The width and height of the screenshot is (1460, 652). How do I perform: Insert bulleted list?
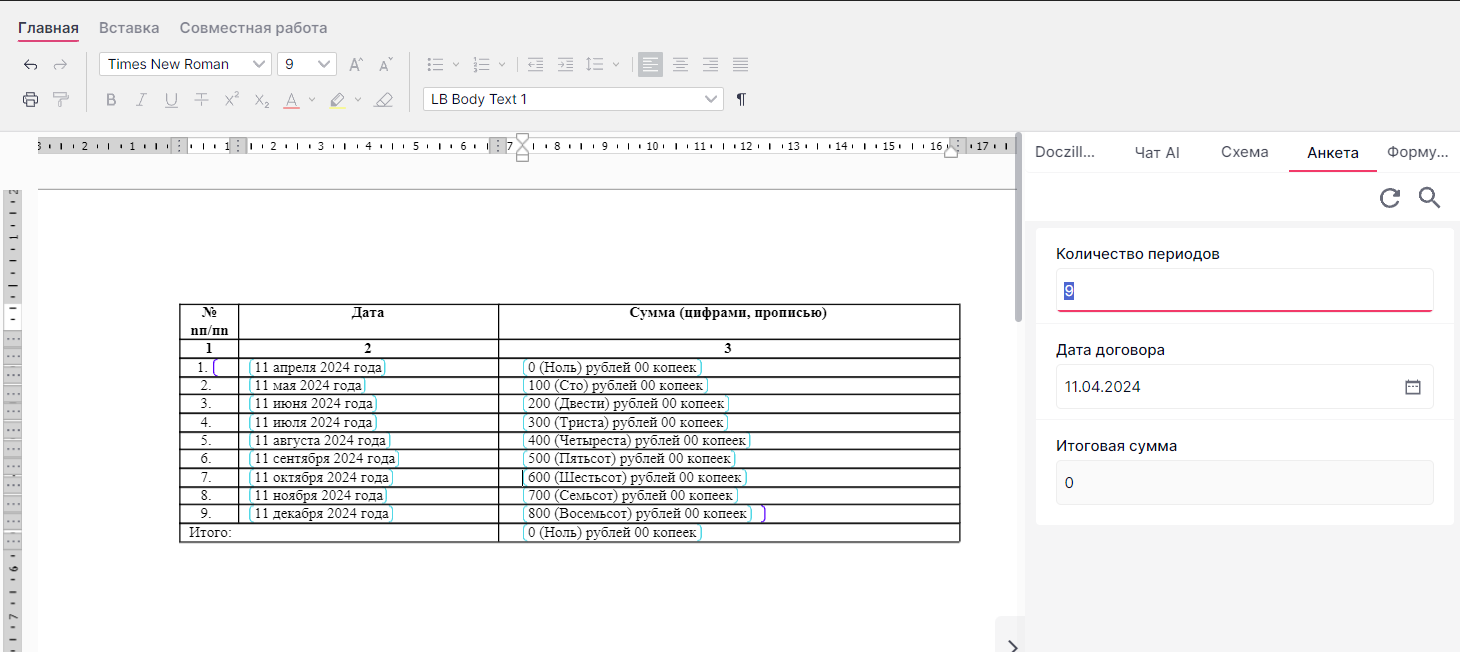[435, 64]
